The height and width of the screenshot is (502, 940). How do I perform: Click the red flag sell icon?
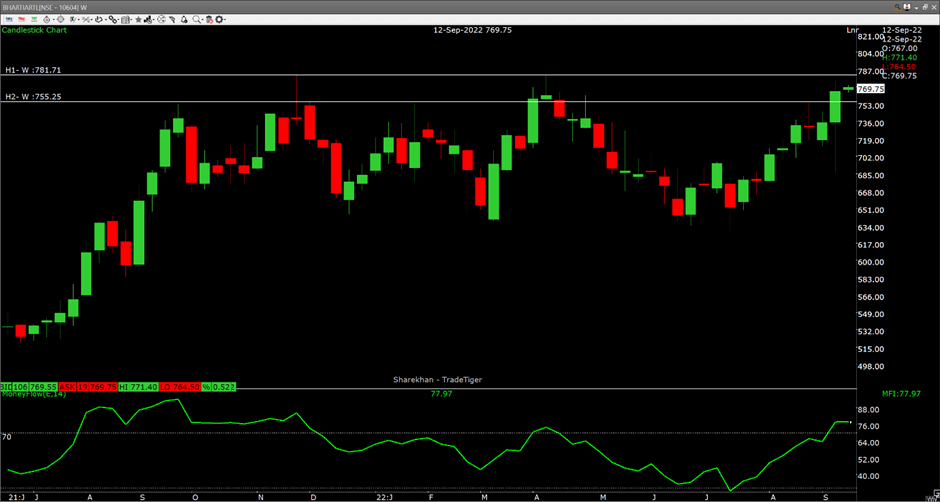click(x=22, y=19)
